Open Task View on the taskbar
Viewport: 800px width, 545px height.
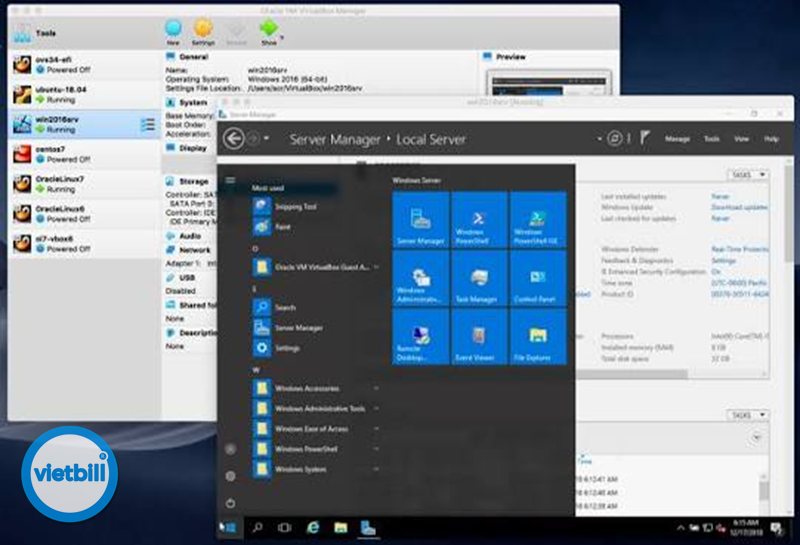click(285, 528)
